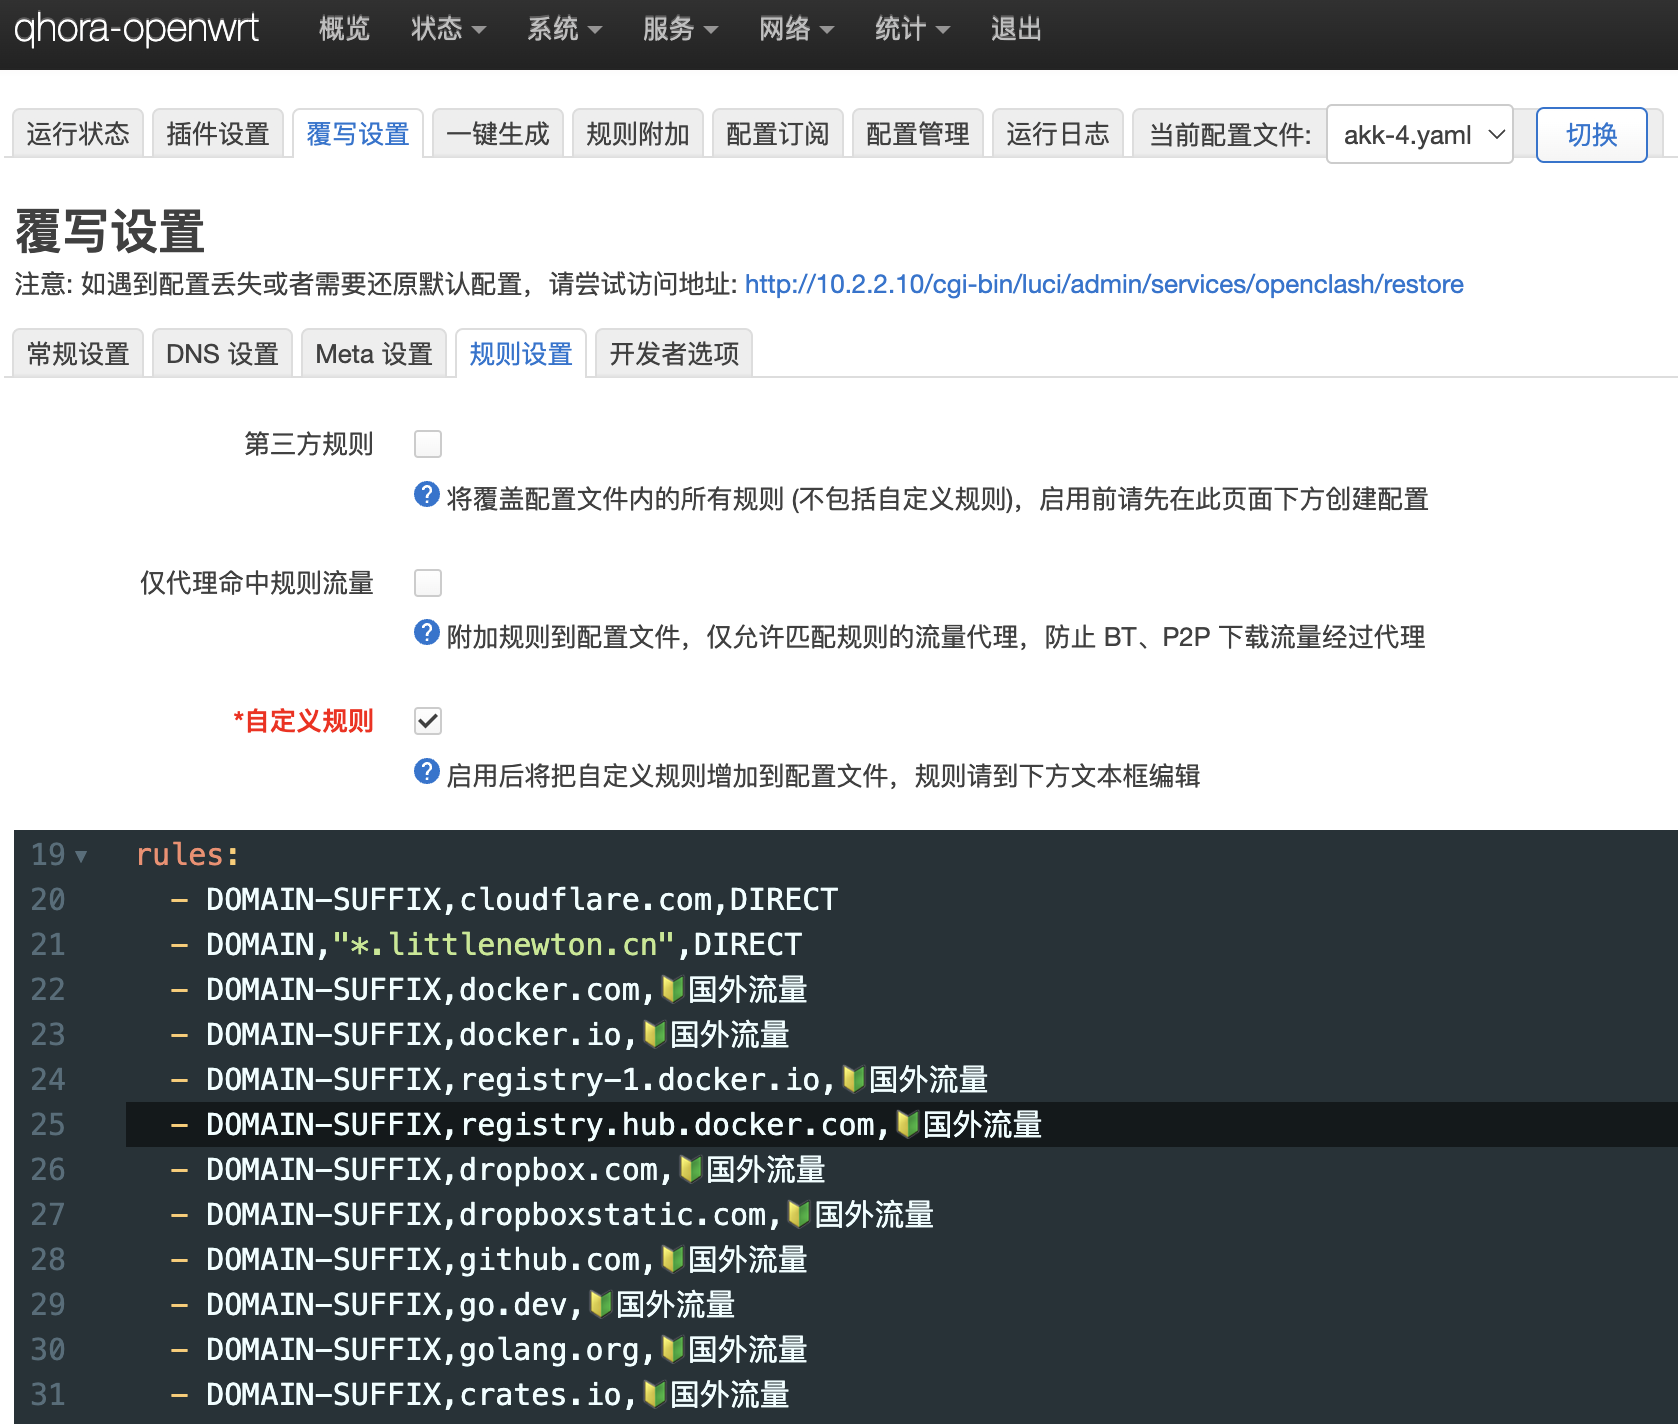
Task: Open the 系统 dropdown menu
Action: (x=564, y=29)
